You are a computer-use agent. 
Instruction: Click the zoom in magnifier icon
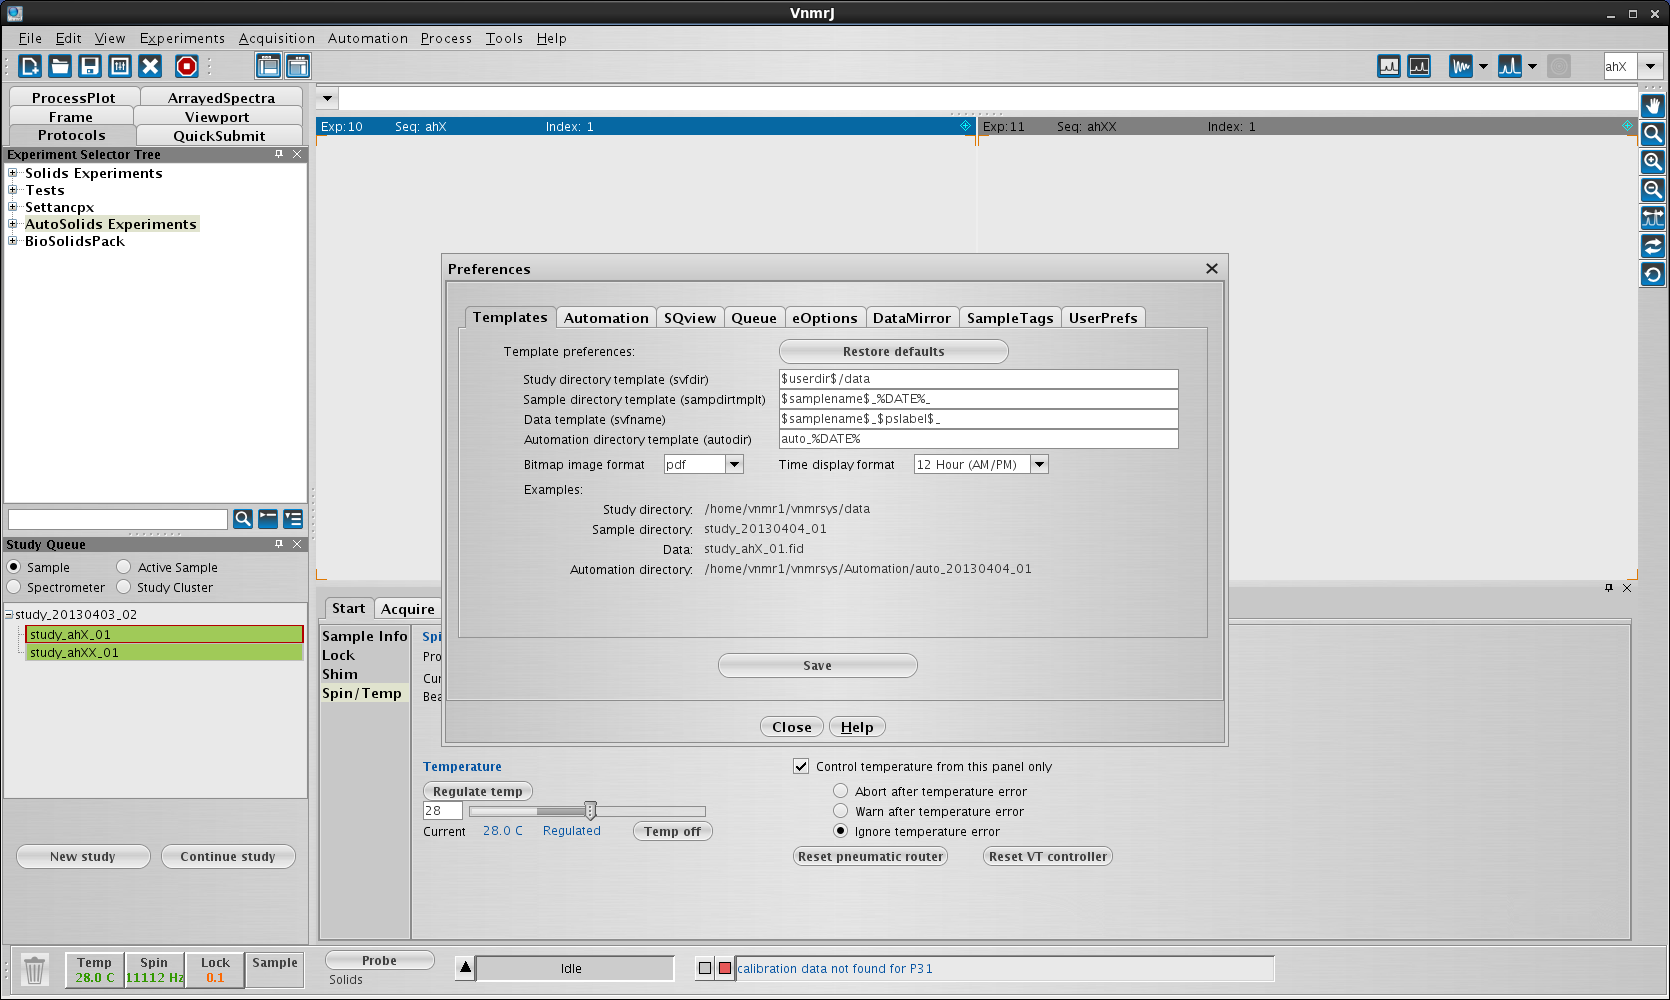coord(1653,162)
